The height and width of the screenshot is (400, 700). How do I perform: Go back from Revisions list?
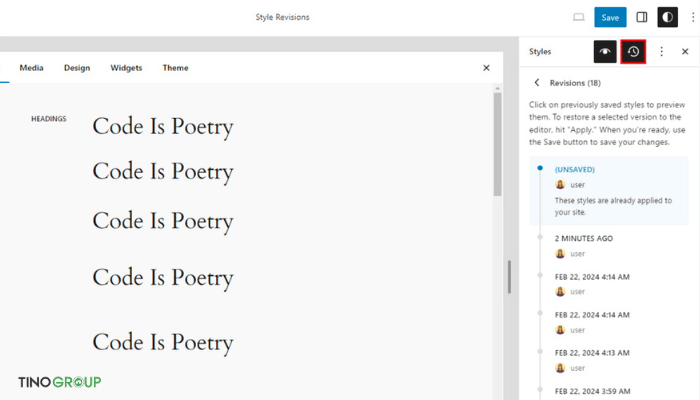coord(537,83)
